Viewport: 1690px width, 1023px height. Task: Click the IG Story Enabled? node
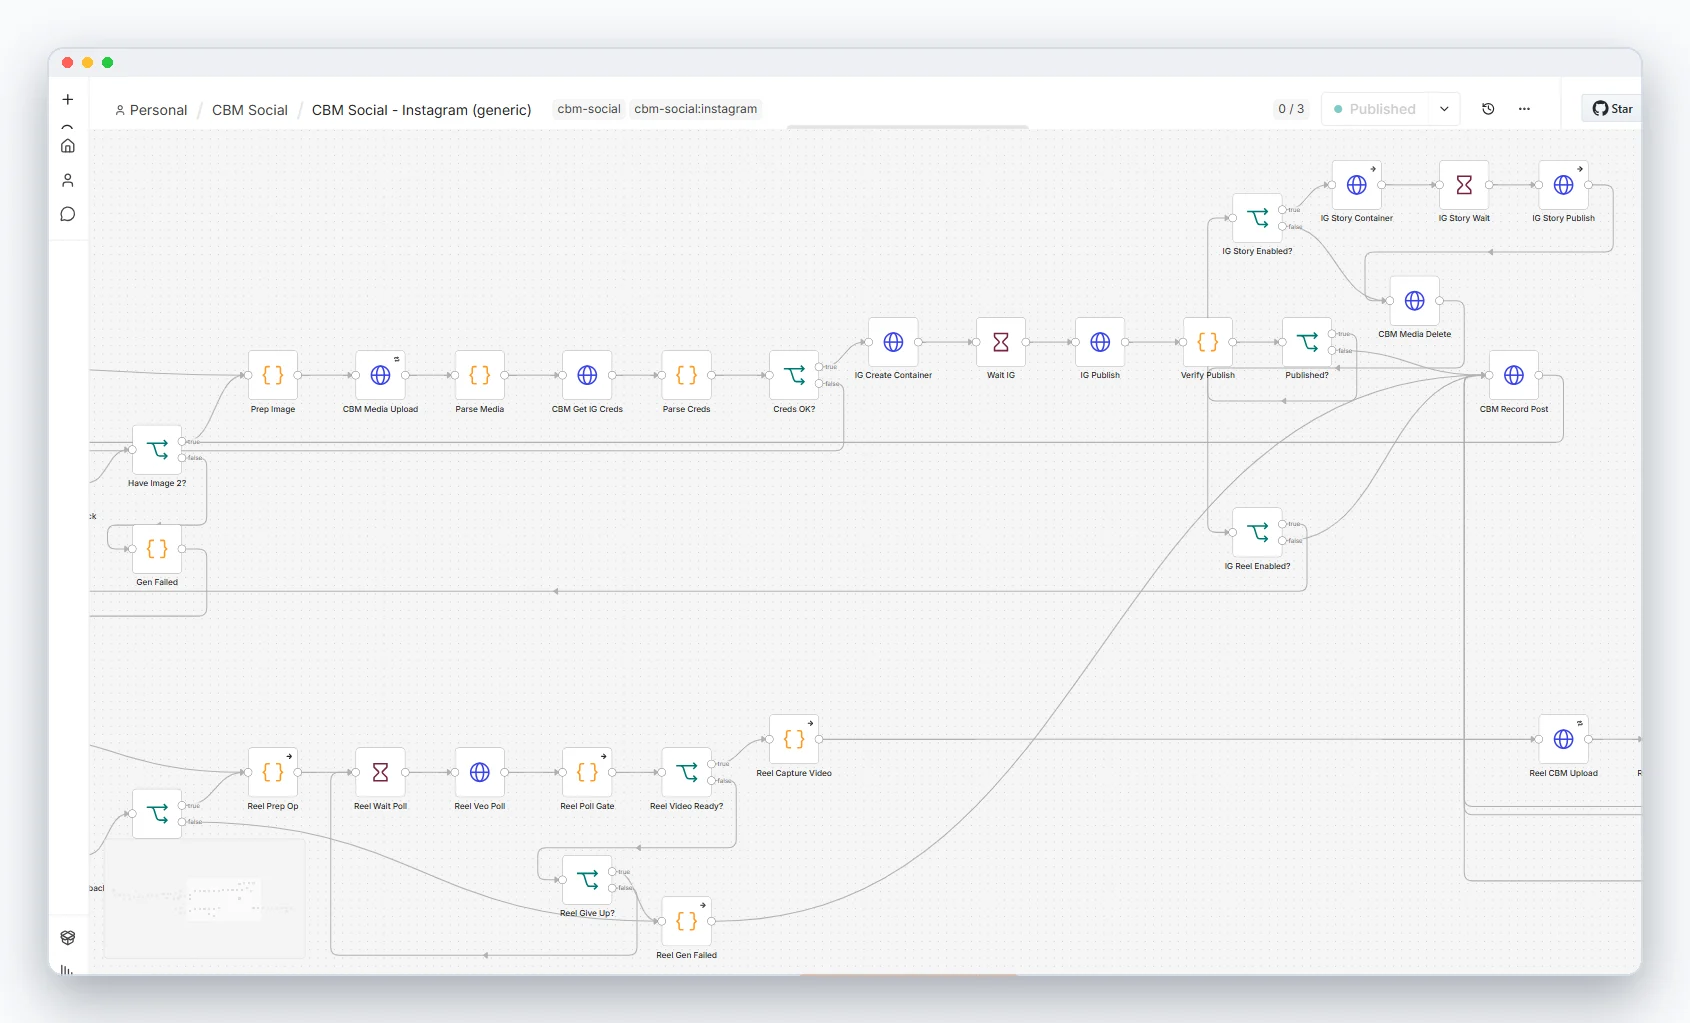point(1257,218)
